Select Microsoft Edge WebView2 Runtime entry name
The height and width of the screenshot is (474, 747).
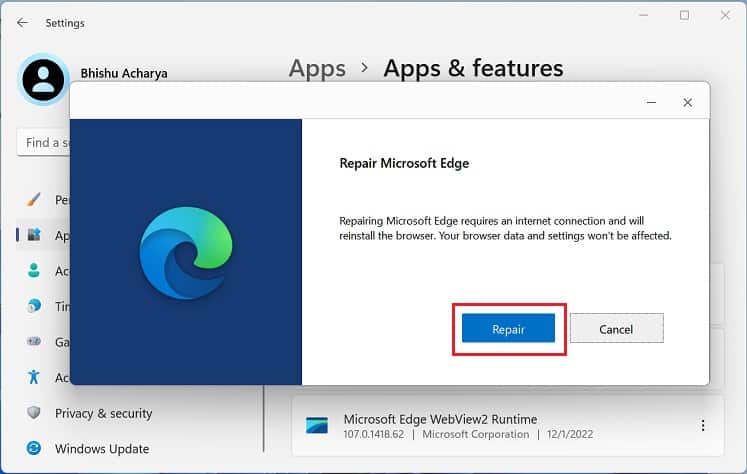click(x=440, y=419)
